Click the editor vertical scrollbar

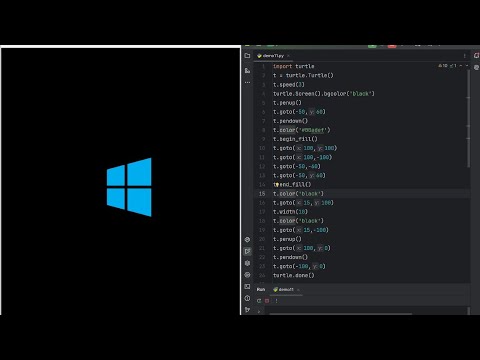[468, 118]
